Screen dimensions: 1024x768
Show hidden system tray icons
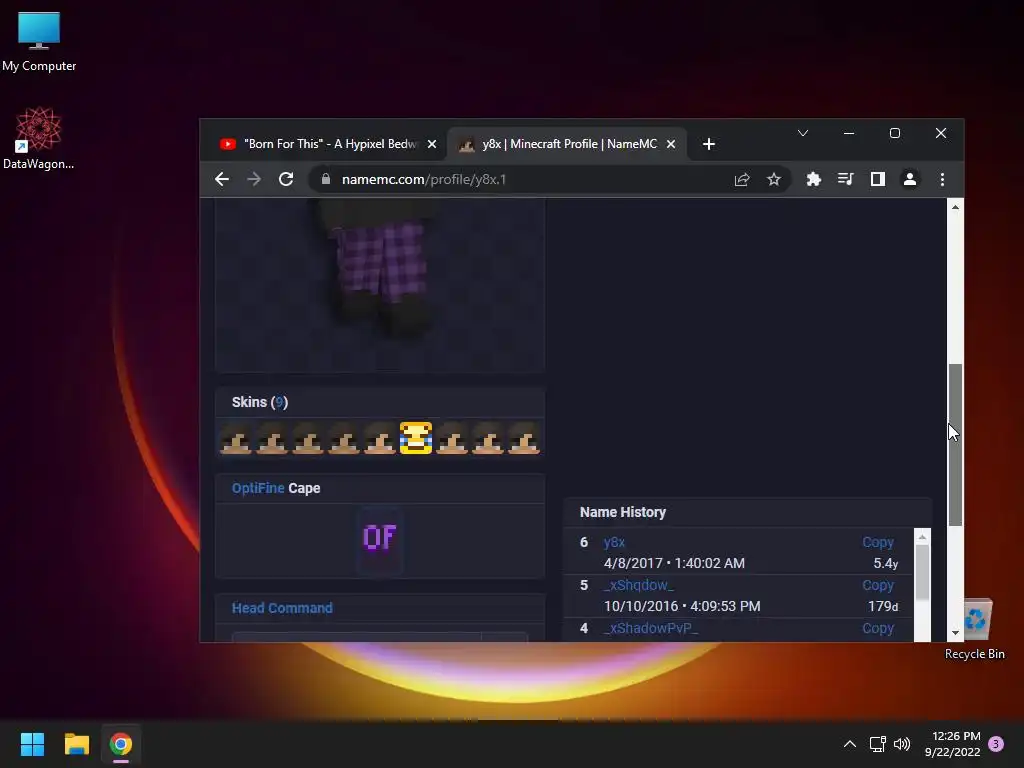850,744
